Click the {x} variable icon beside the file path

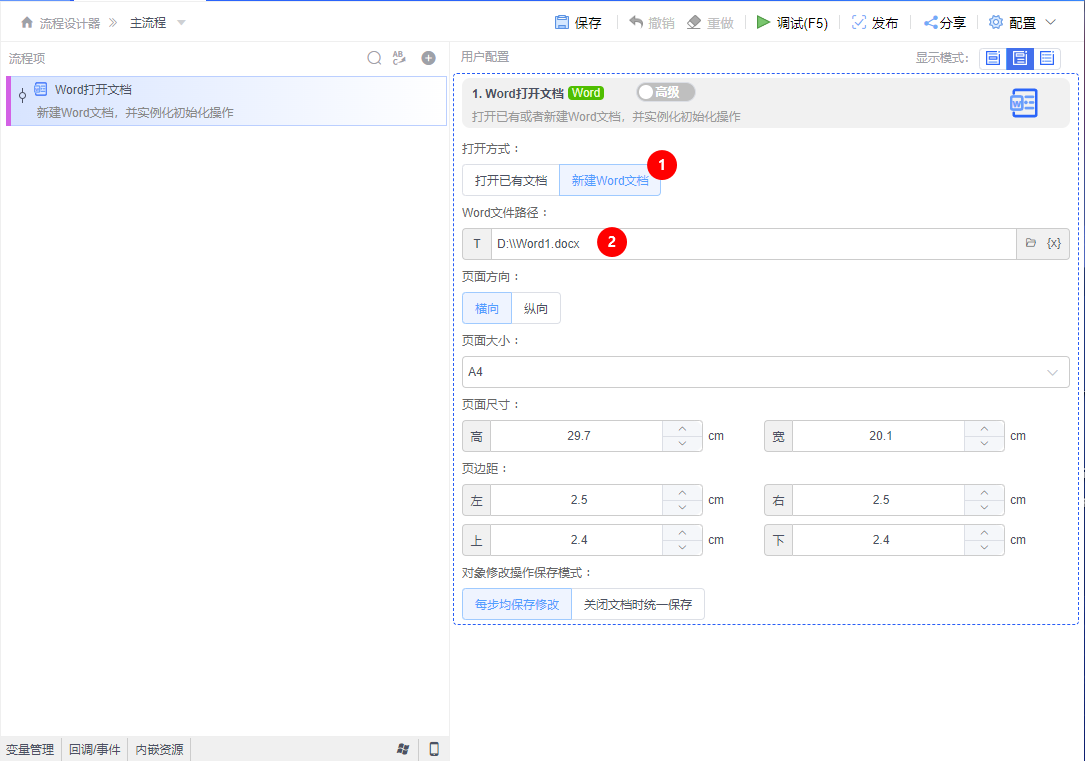click(x=1054, y=242)
